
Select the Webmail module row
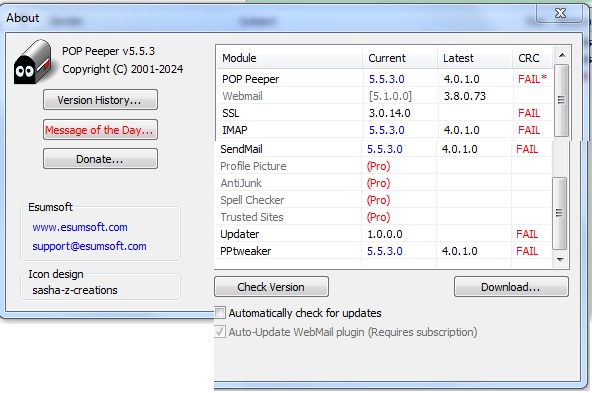385,96
